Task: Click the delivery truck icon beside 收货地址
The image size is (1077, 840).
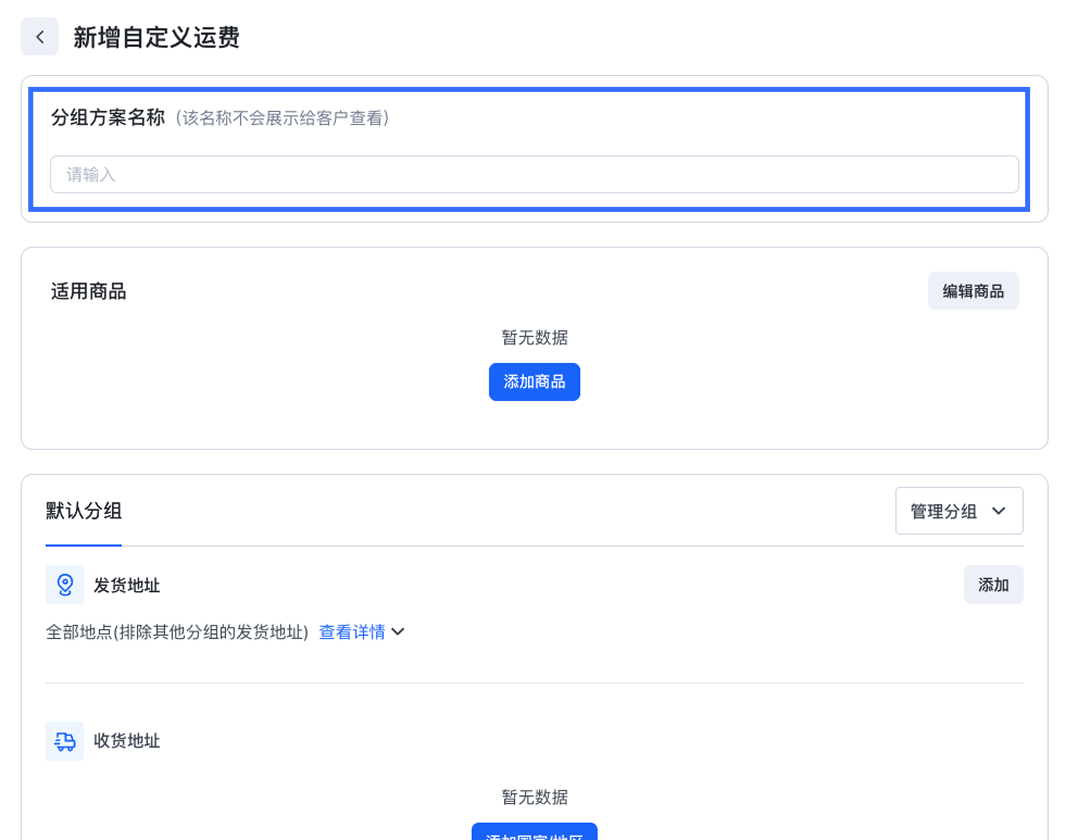Action: pos(65,741)
